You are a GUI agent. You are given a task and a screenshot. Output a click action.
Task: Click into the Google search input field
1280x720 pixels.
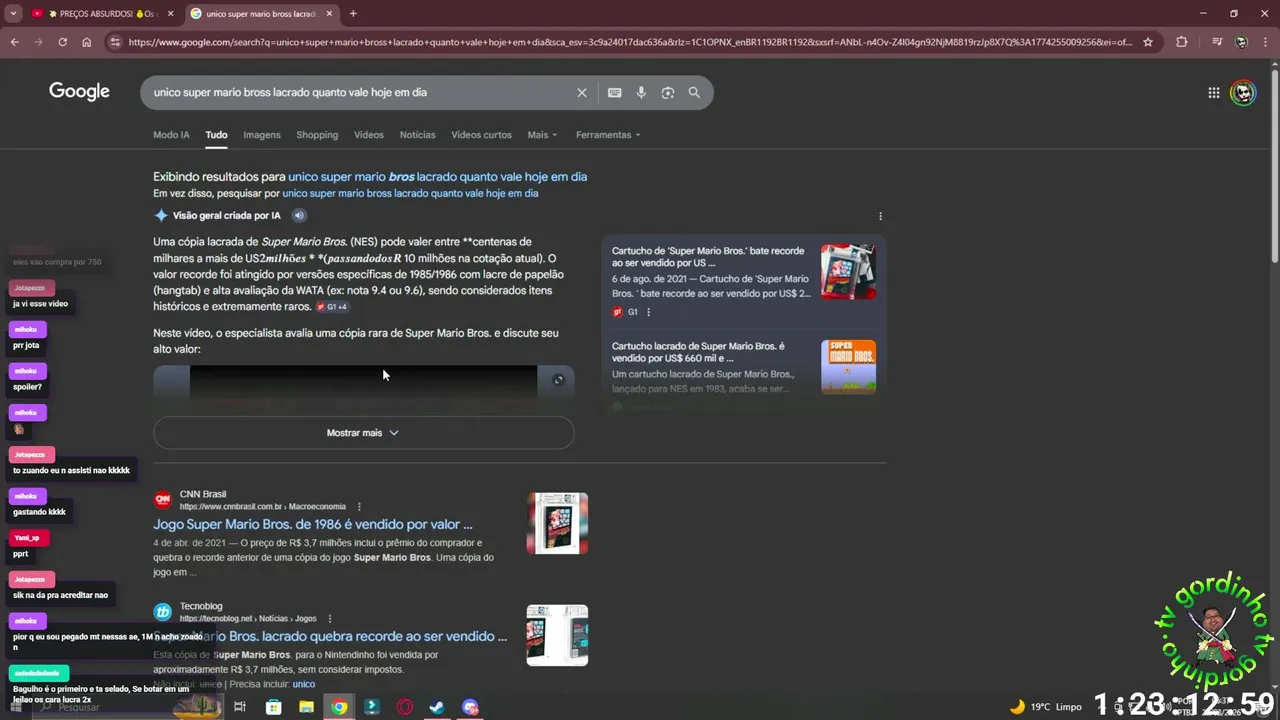coord(360,92)
